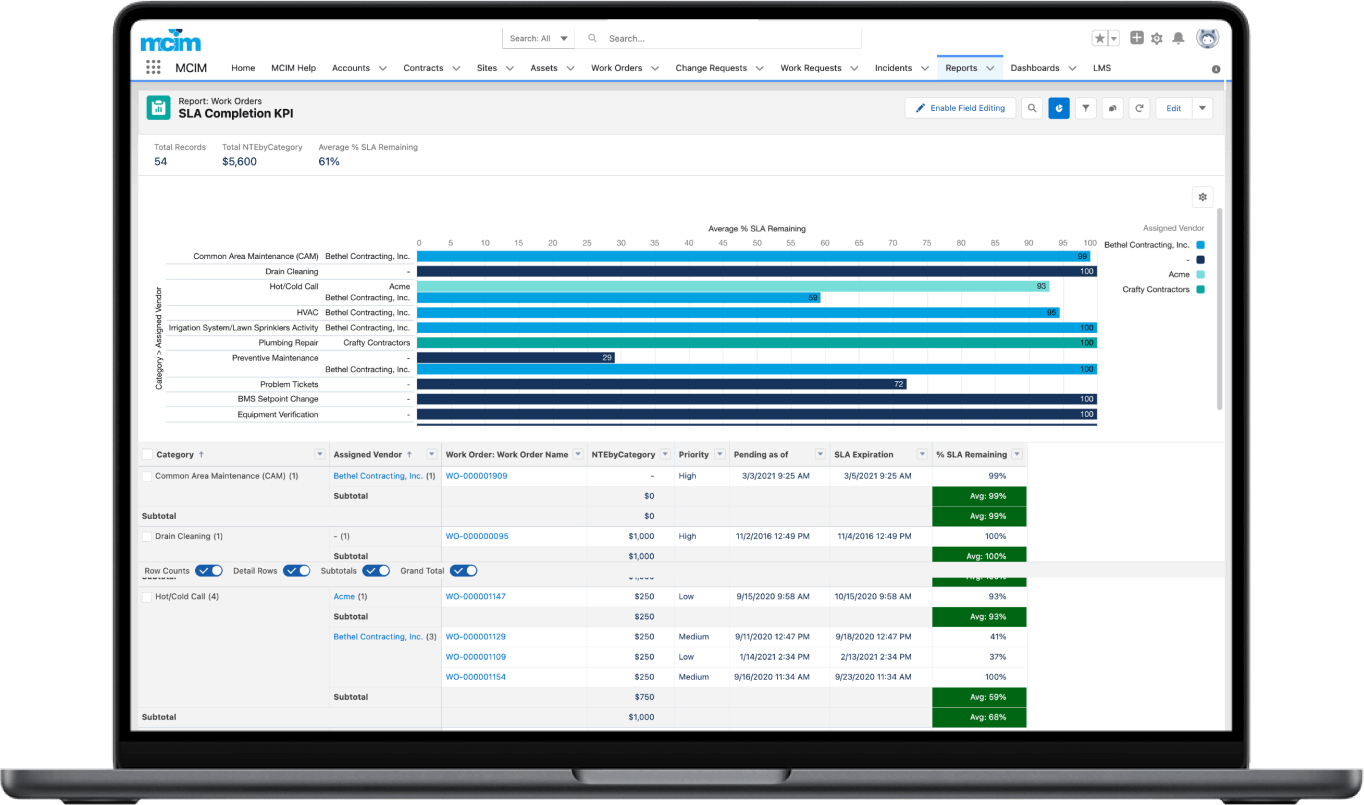Screen dimensions: 1364x805
Task: Open the Filters funnel icon
Action: point(1086,108)
